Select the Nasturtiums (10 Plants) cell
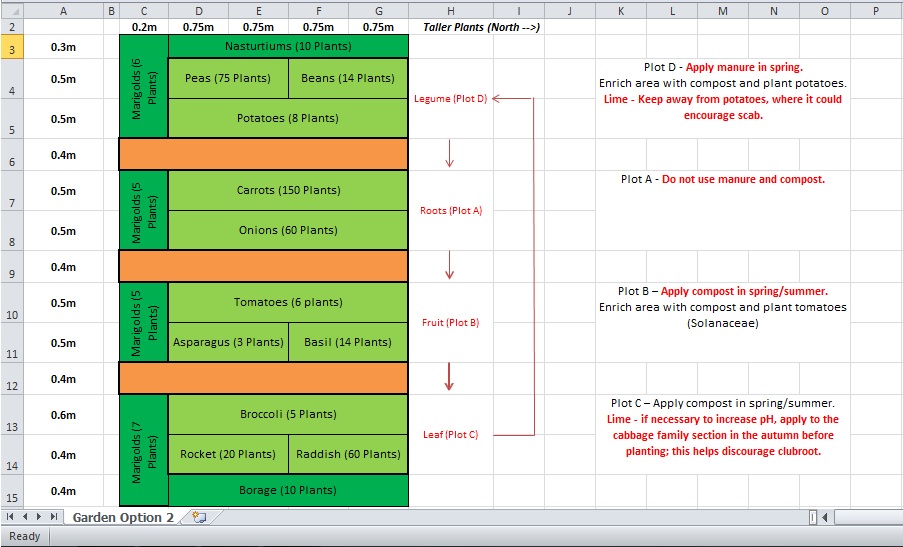The width and height of the screenshot is (903, 547). coord(288,46)
